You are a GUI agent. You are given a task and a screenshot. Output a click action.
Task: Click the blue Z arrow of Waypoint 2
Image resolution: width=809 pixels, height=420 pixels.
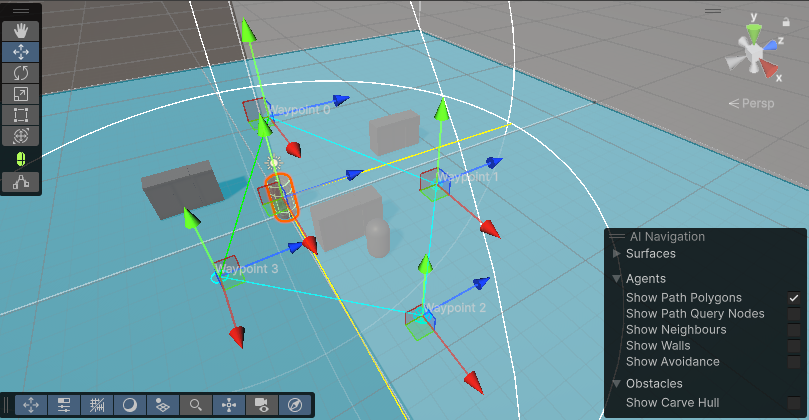pyautogui.click(x=481, y=283)
